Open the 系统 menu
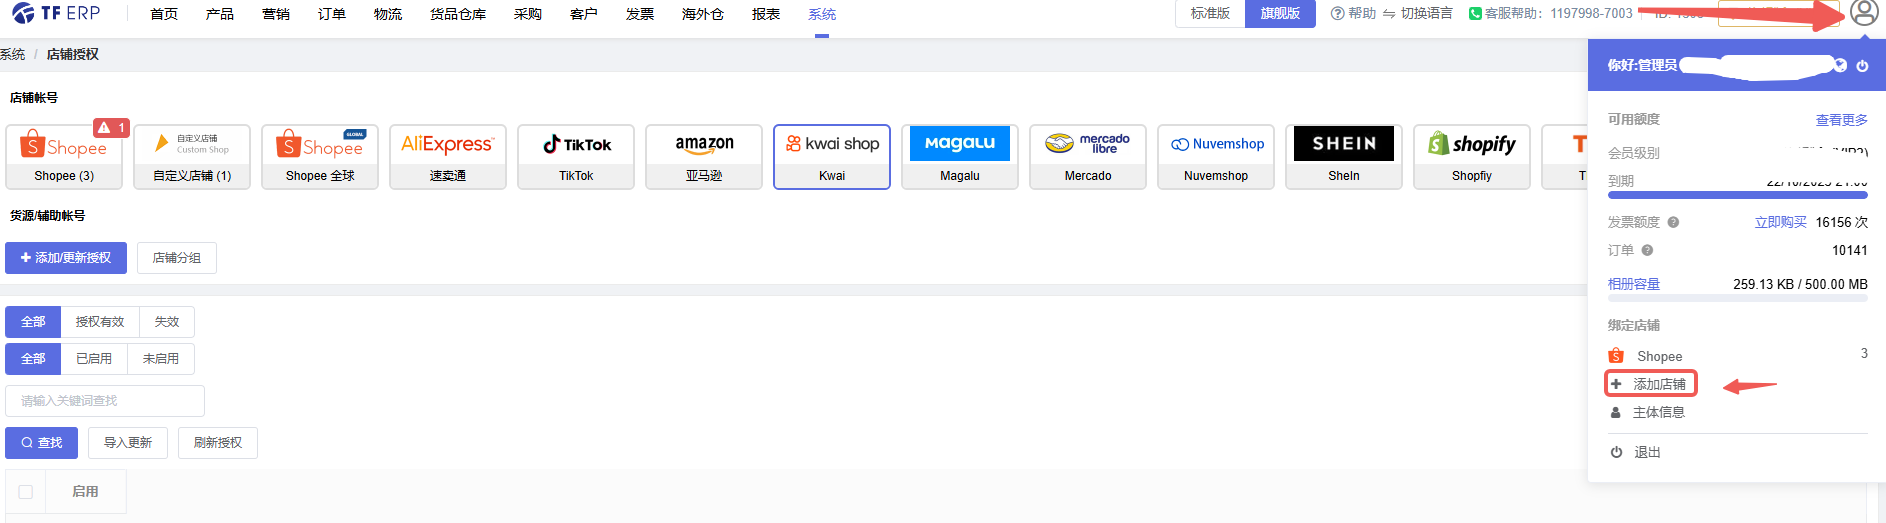 tap(822, 14)
